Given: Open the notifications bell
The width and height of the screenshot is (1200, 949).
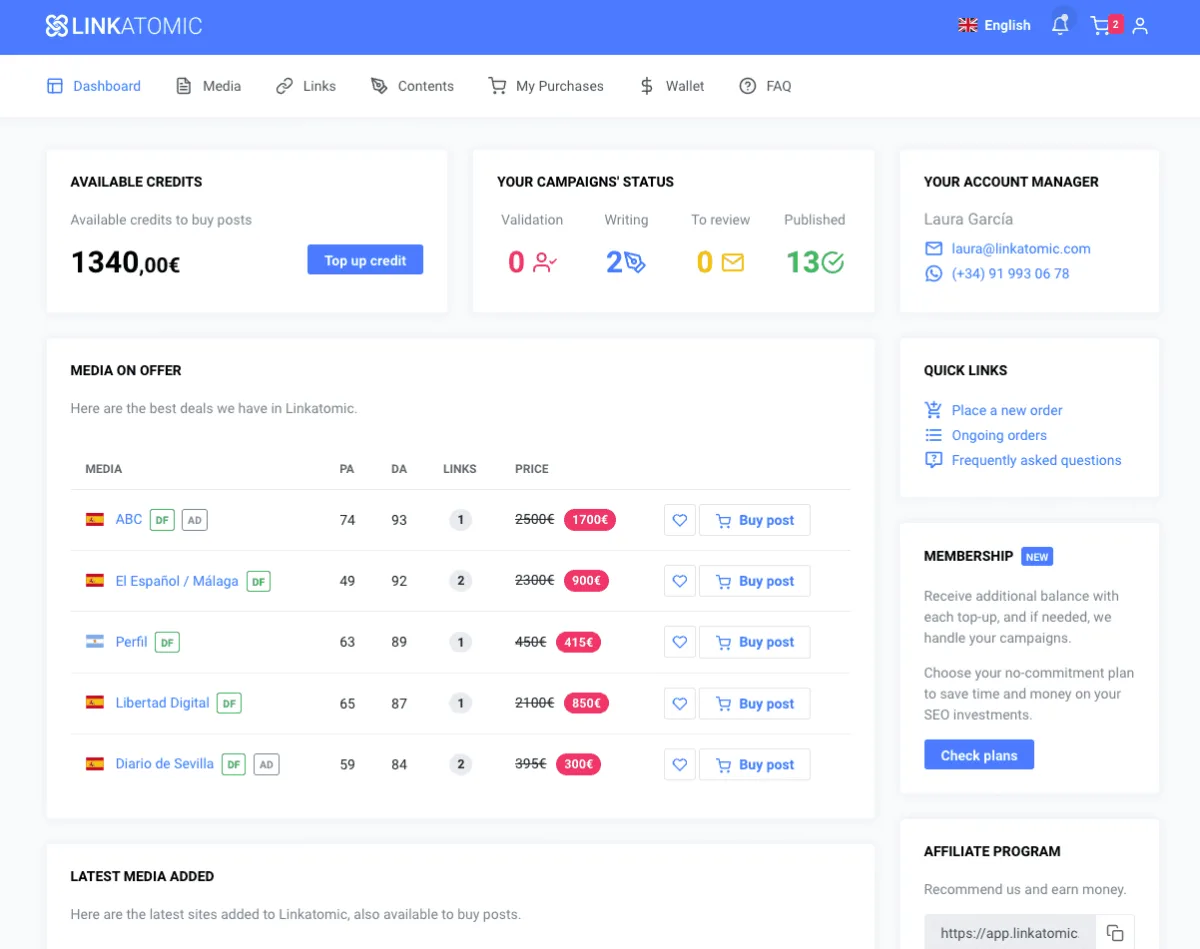Looking at the screenshot, I should click(1060, 26).
